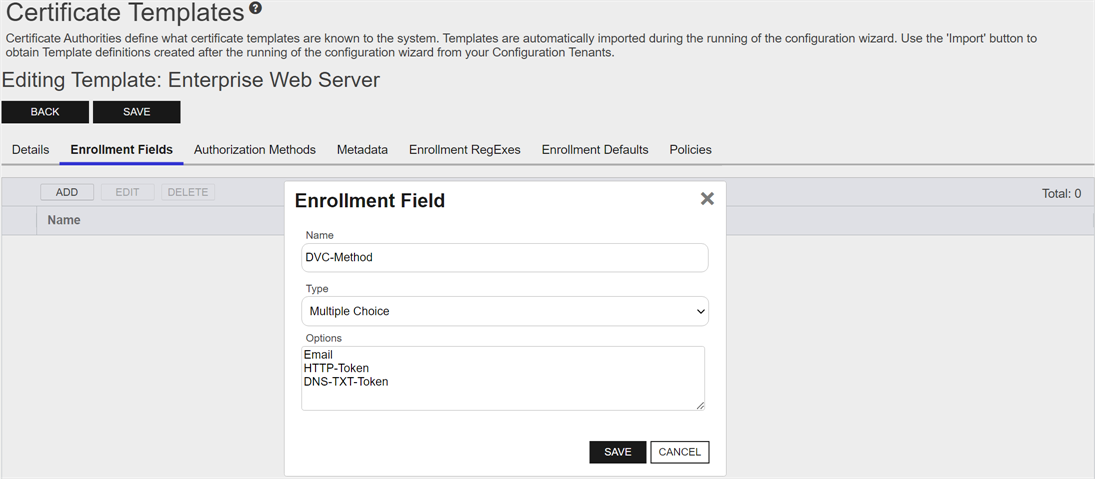This screenshot has width=1095, height=479.
Task: Click ADD to create enrollment field
Action: pos(67,192)
